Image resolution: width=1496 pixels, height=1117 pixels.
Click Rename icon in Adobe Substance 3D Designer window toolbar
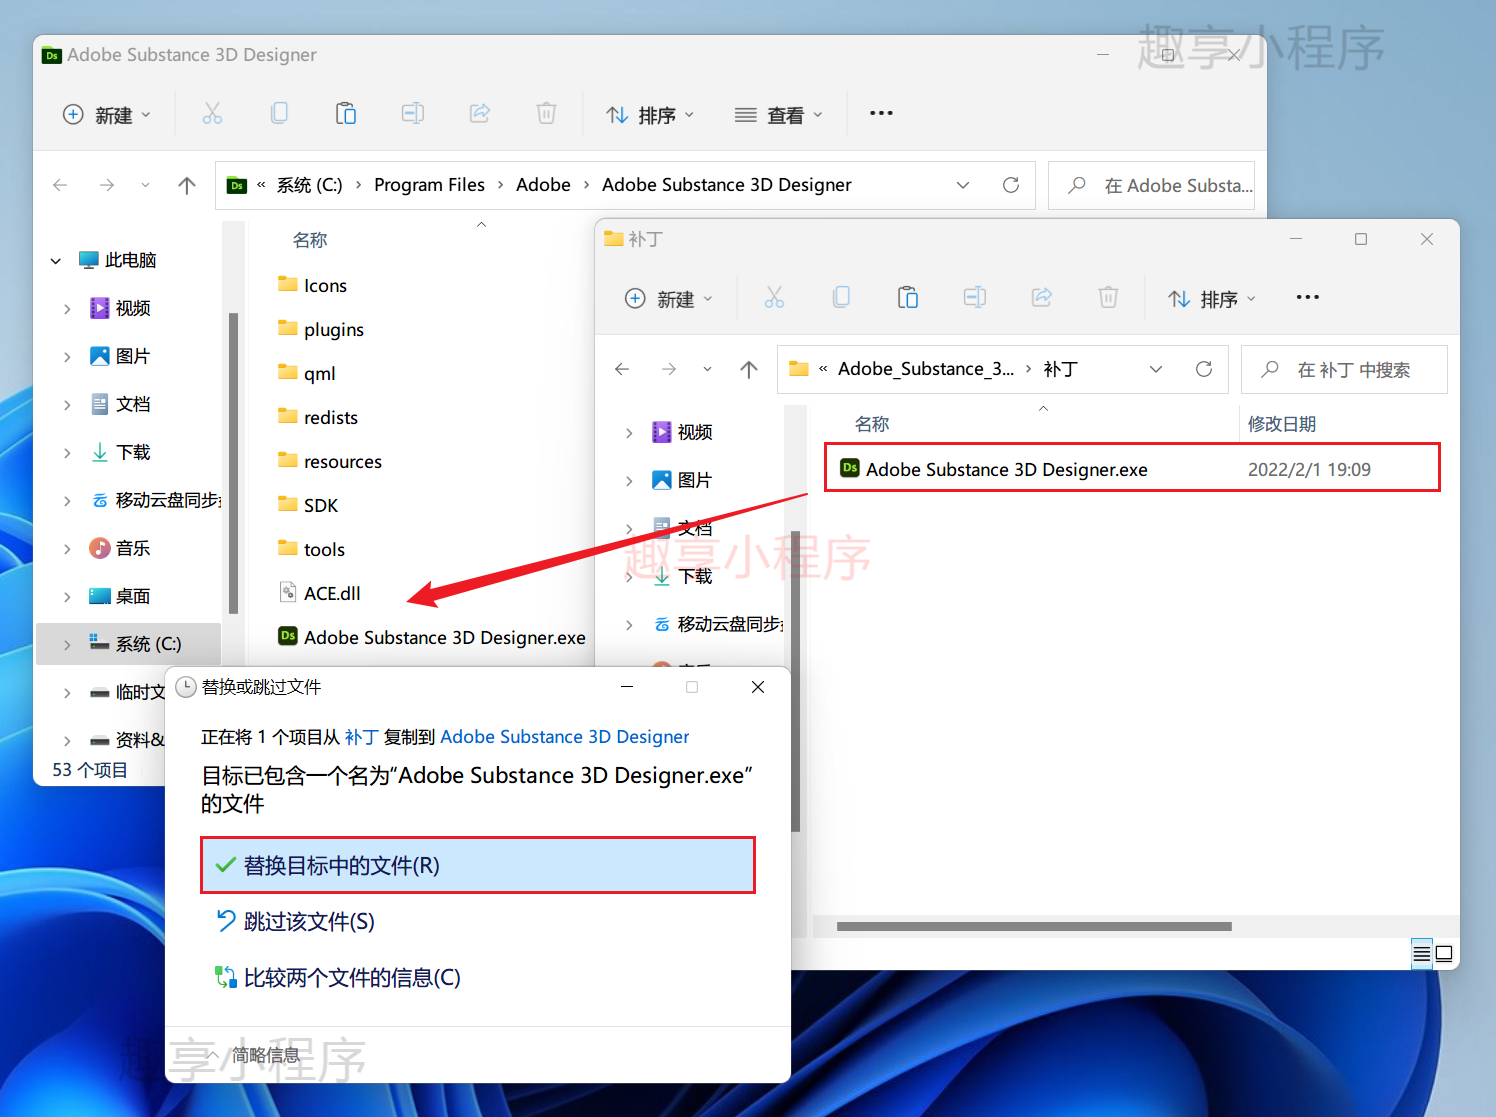[x=413, y=114]
